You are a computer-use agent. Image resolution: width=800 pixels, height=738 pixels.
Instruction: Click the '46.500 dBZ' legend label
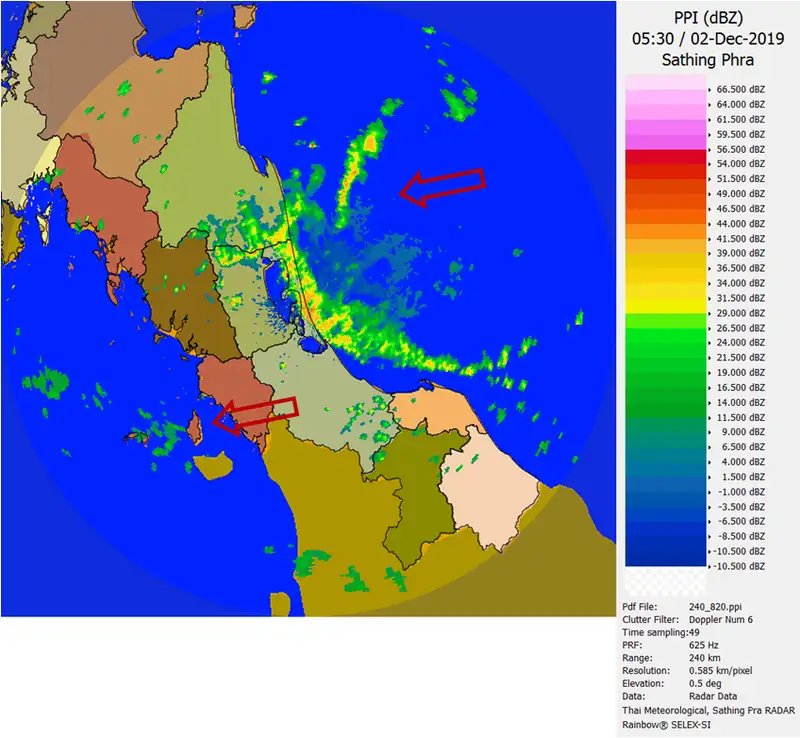pos(740,209)
